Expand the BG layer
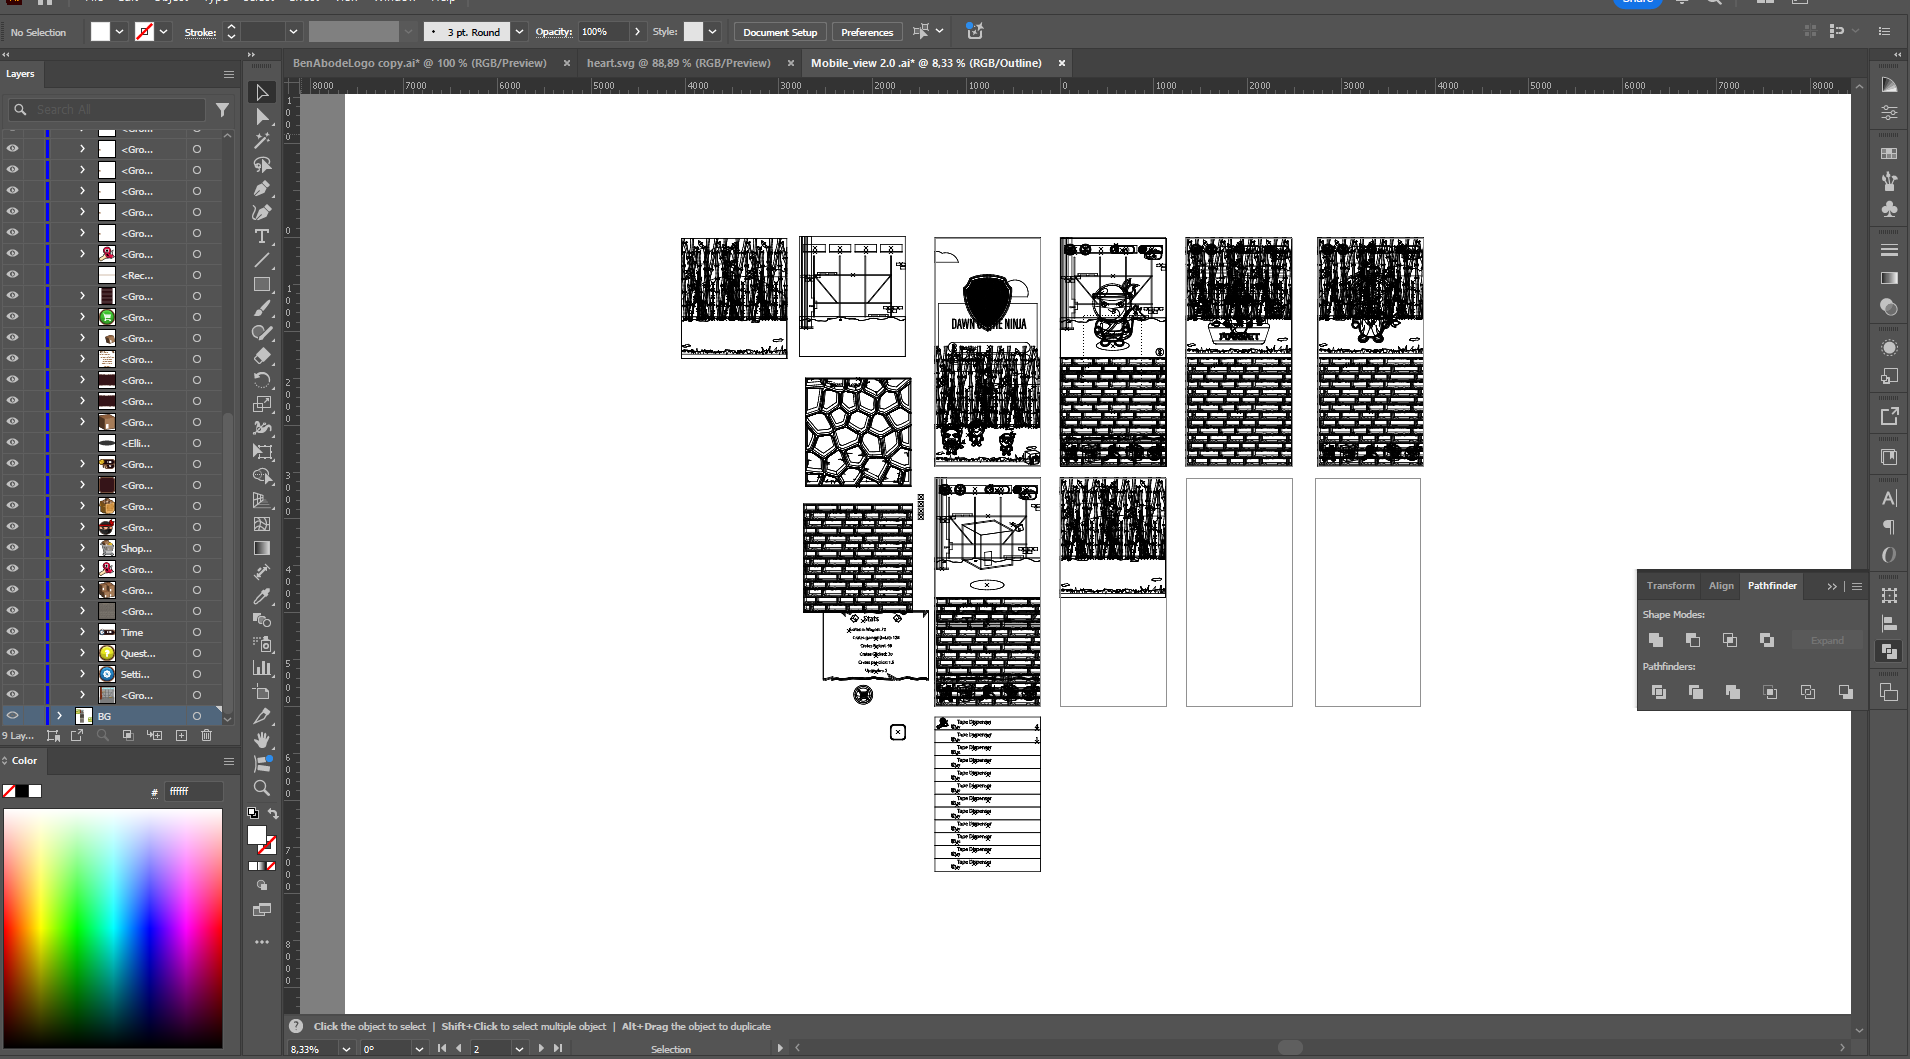The image size is (1910, 1059). (x=59, y=716)
